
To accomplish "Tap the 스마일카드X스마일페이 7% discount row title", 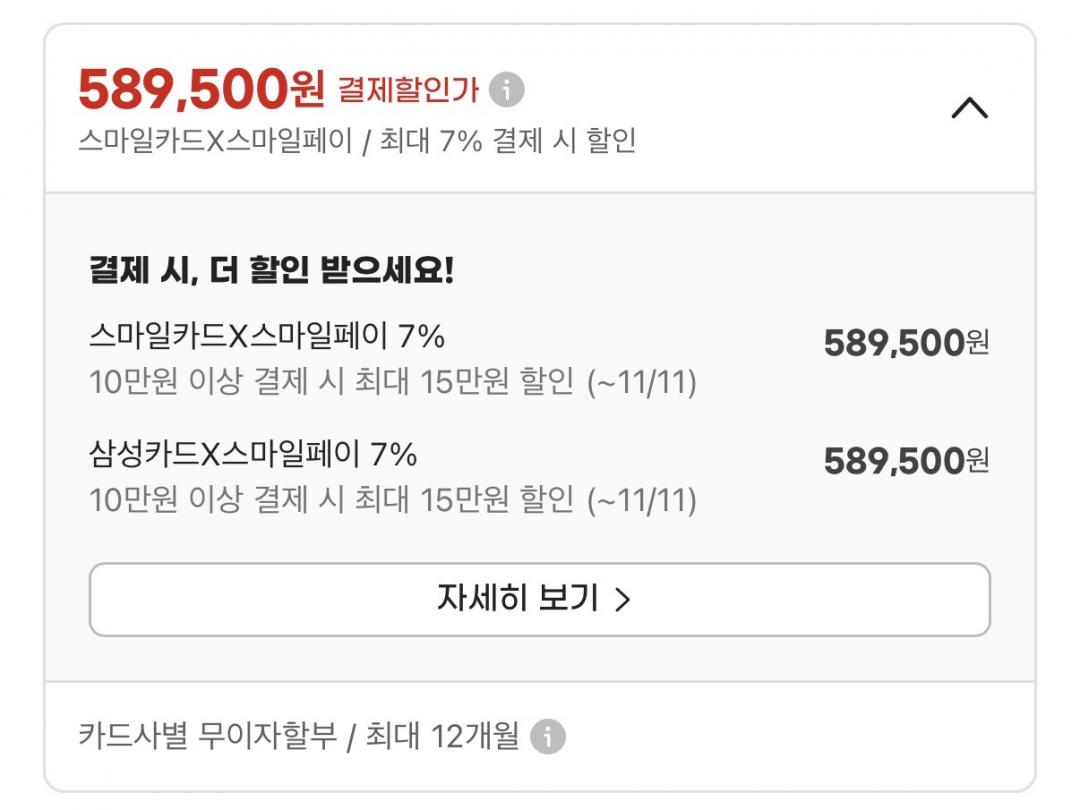I will coord(266,337).
